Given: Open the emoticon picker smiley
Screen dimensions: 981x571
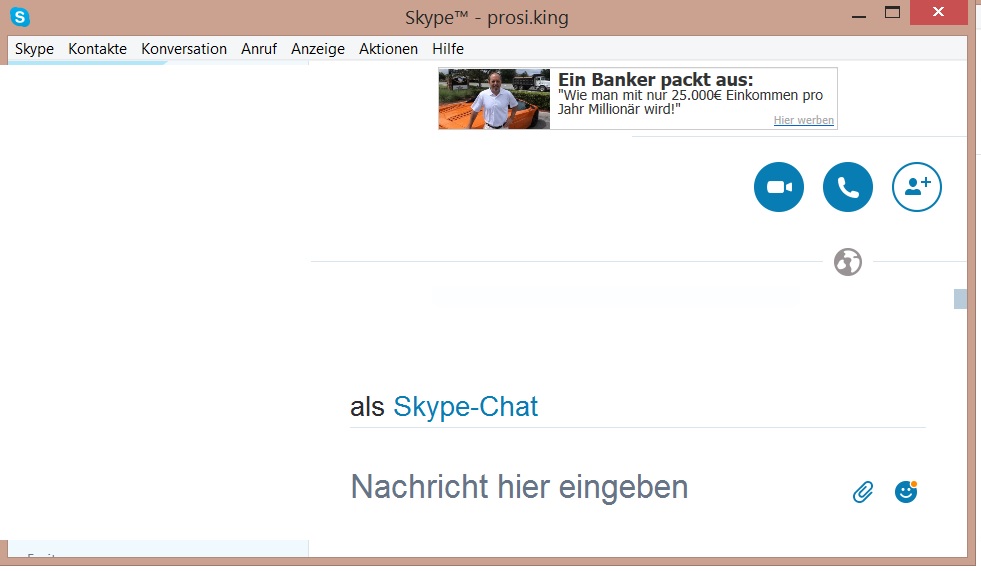Looking at the screenshot, I should point(905,492).
